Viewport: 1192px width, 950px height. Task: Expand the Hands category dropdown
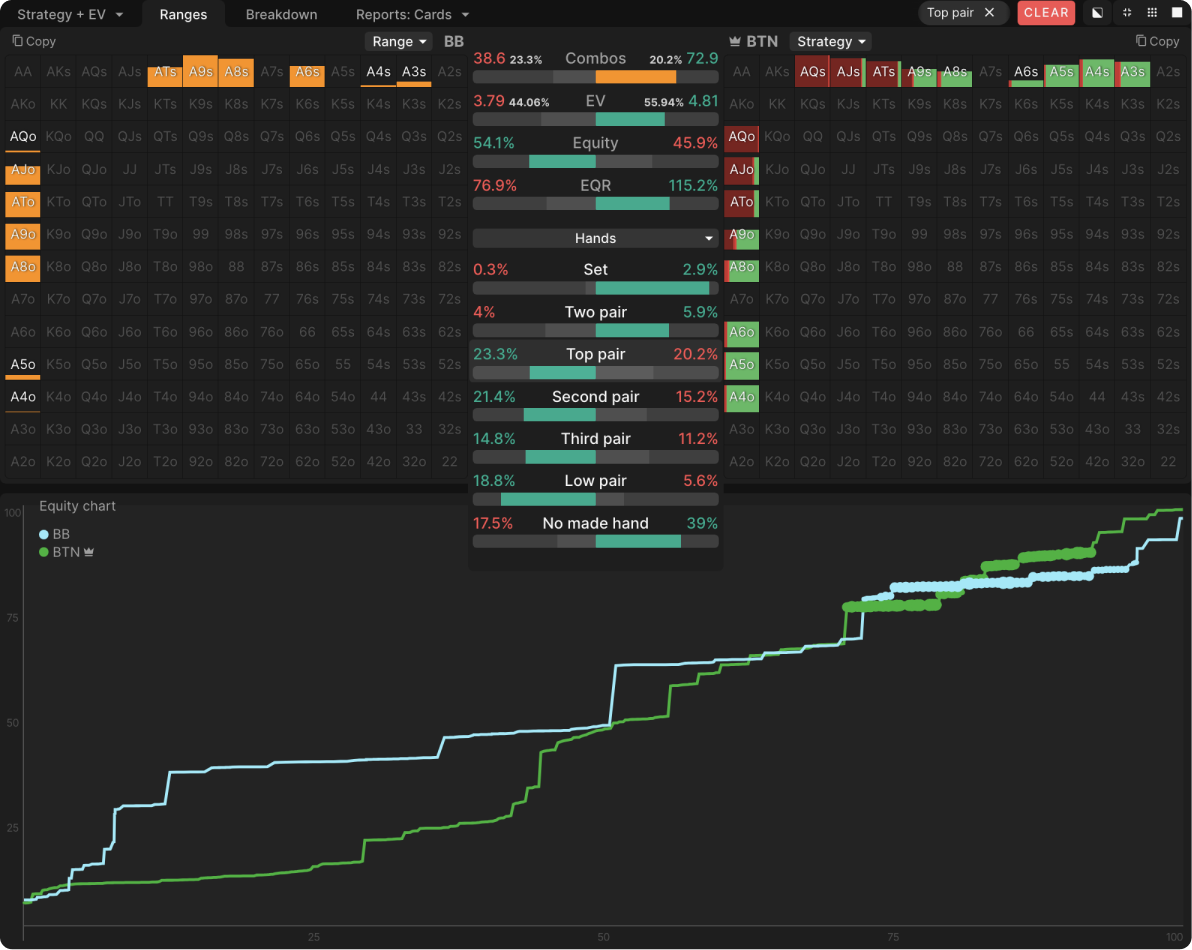595,238
